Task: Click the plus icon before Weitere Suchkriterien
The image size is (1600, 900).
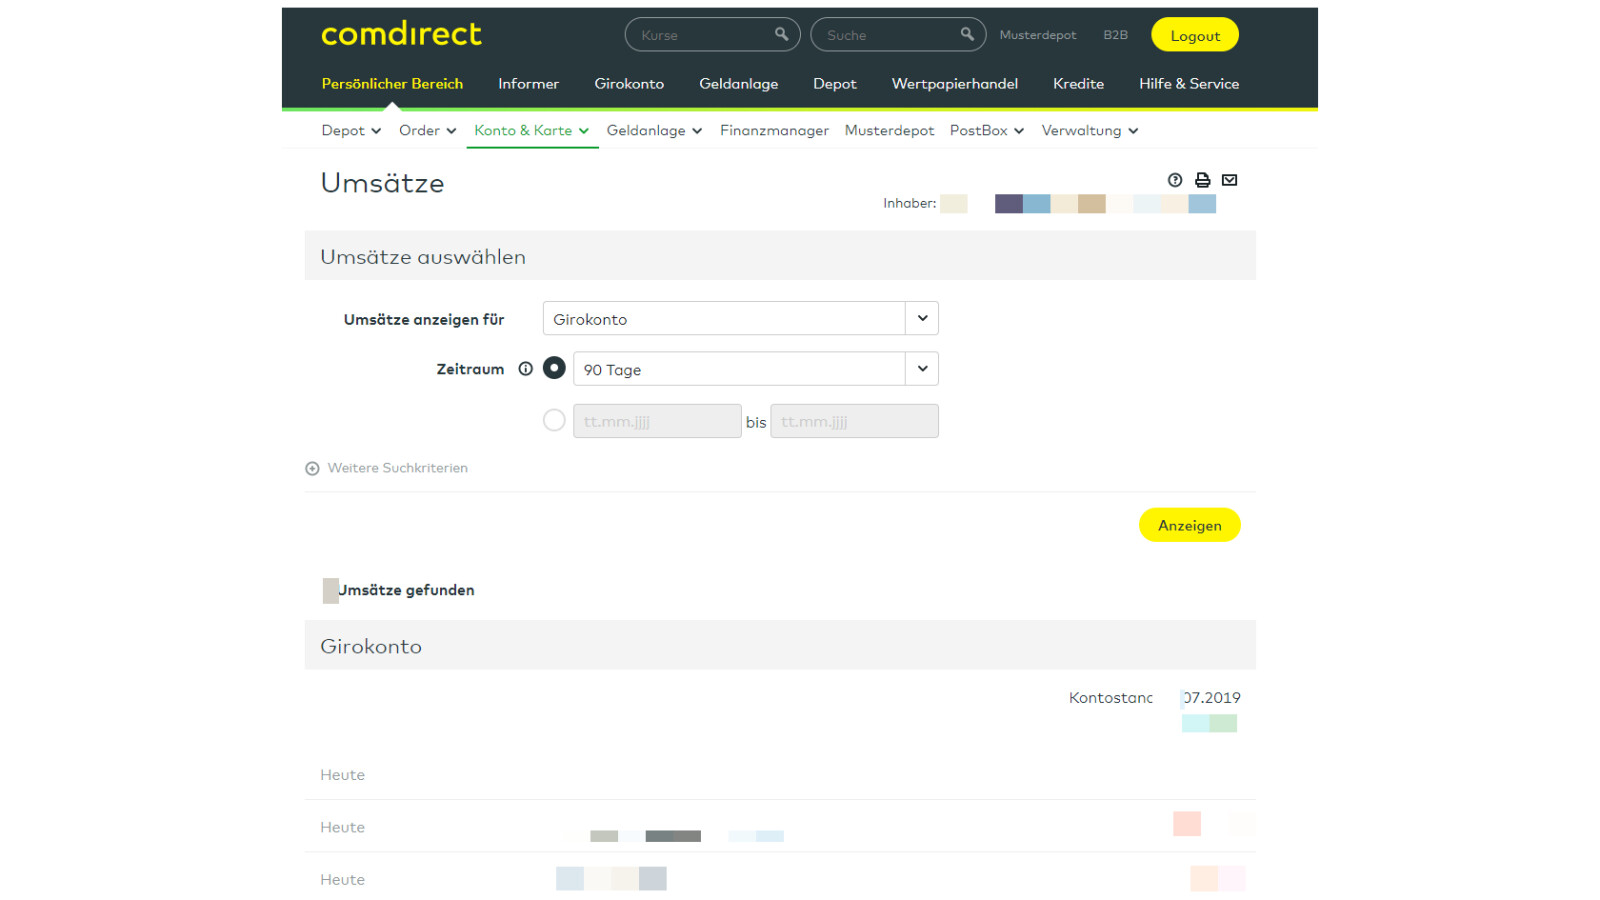Action: (312, 467)
